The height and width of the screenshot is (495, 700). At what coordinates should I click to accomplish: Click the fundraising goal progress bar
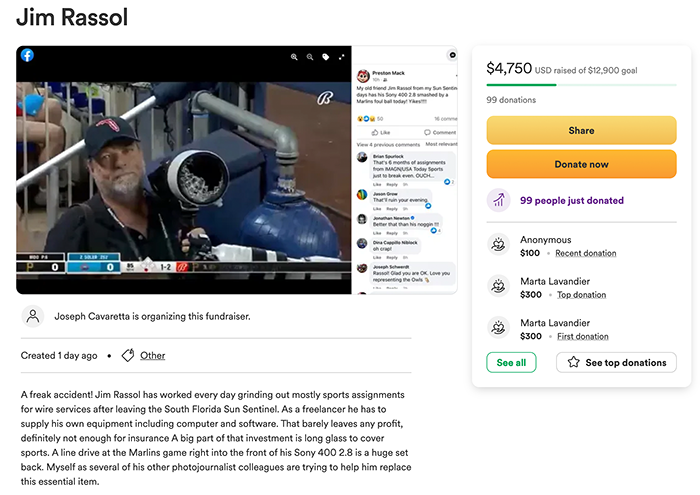click(581, 85)
